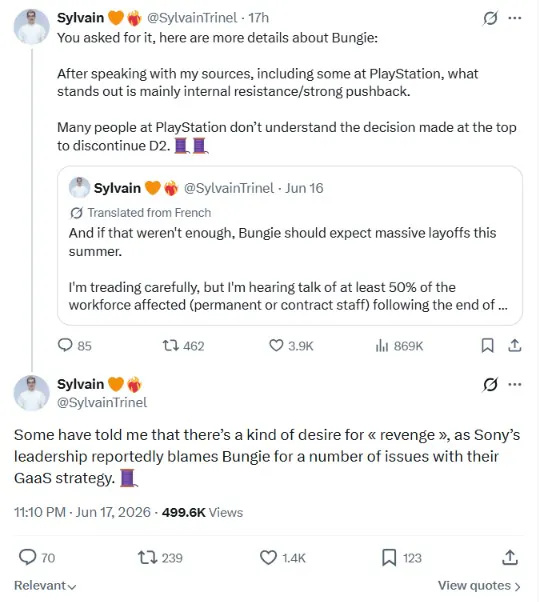542x602 pixels.
Task: Share the first tweet via share icon
Action: (x=514, y=346)
